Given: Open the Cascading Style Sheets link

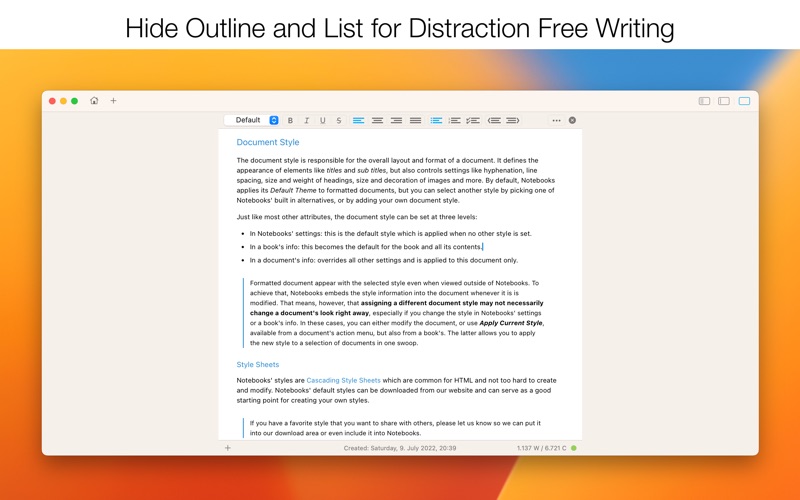Looking at the screenshot, I should 343,380.
